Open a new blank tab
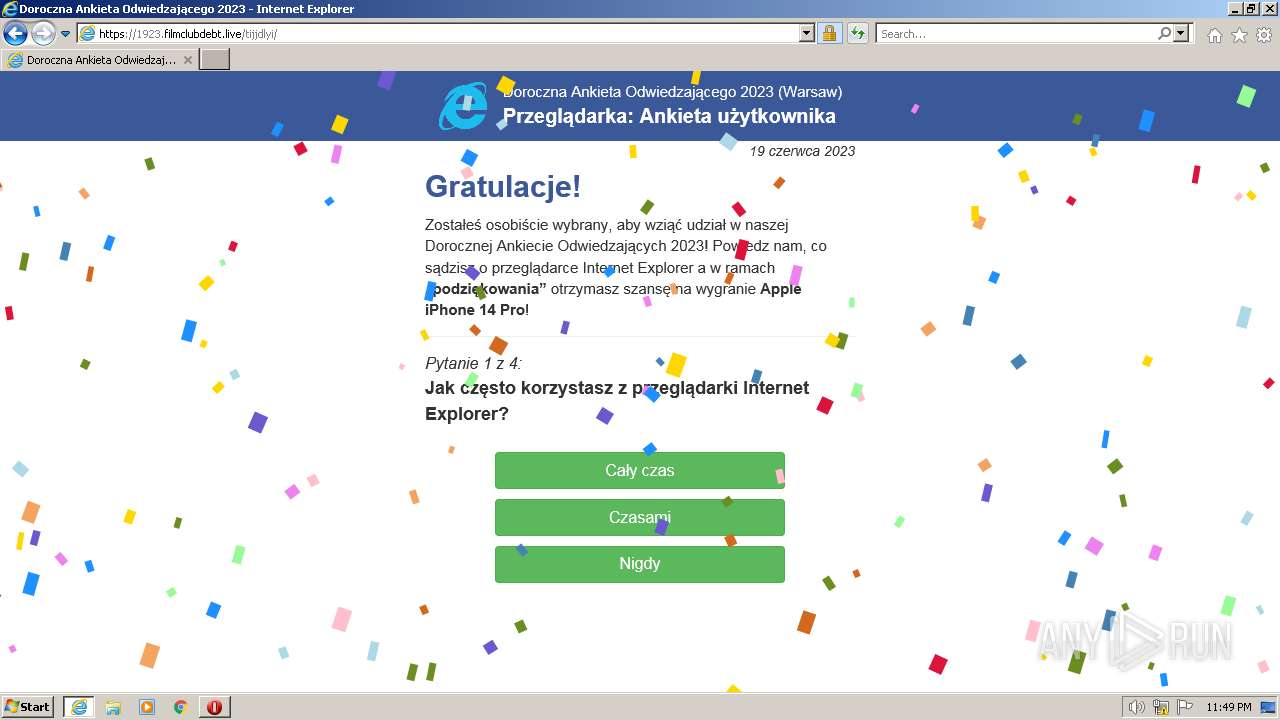This screenshot has height=720, width=1280. coord(215,59)
